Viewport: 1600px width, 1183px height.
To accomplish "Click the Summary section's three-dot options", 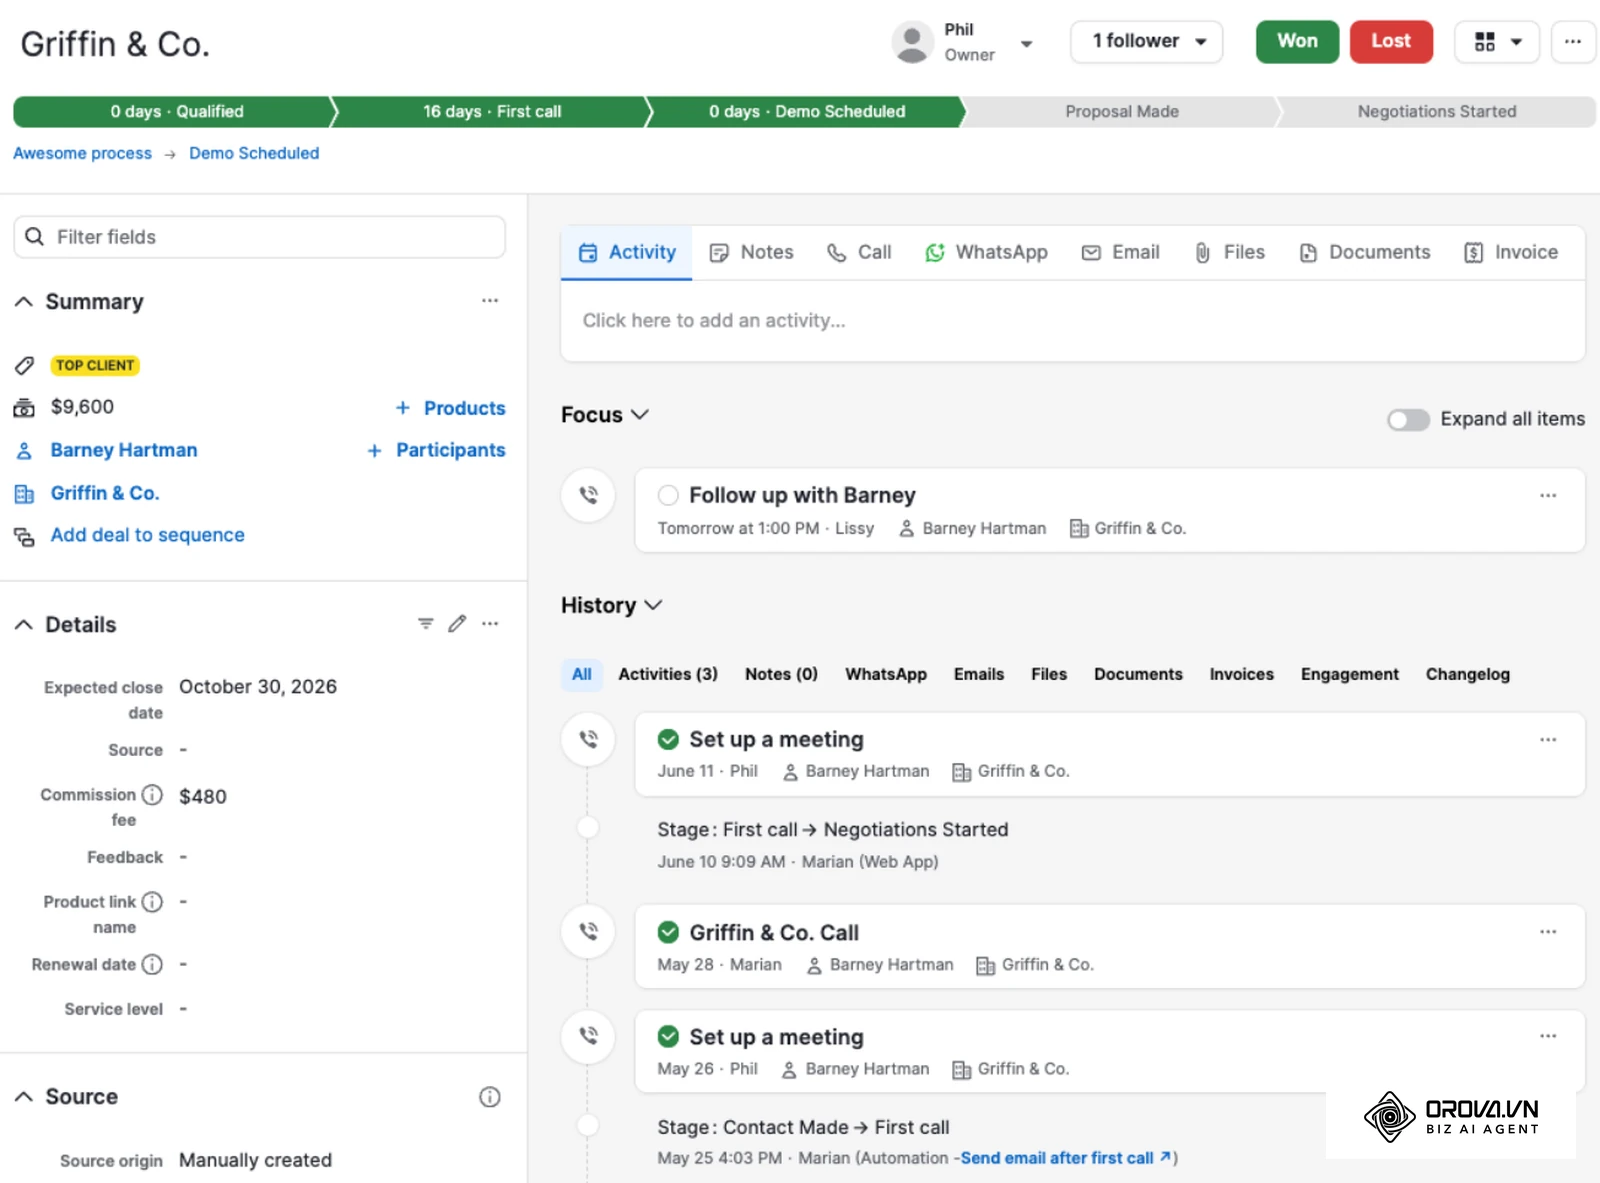I will (489, 301).
